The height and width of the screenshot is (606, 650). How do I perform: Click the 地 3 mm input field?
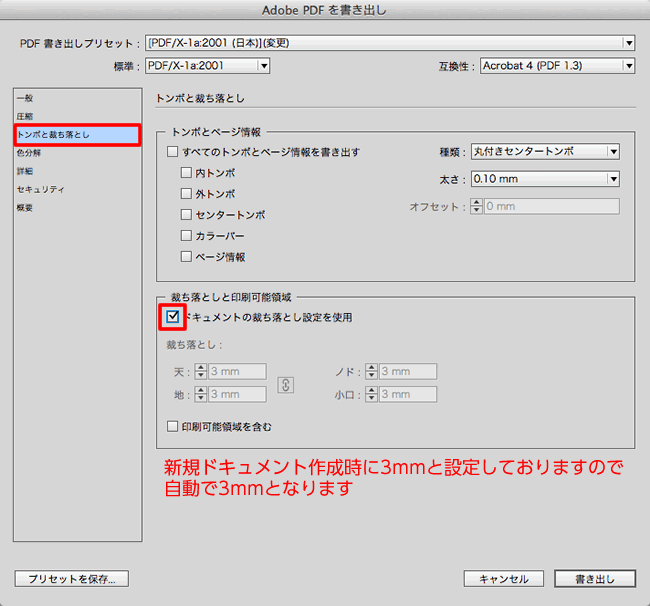pyautogui.click(x=237, y=394)
